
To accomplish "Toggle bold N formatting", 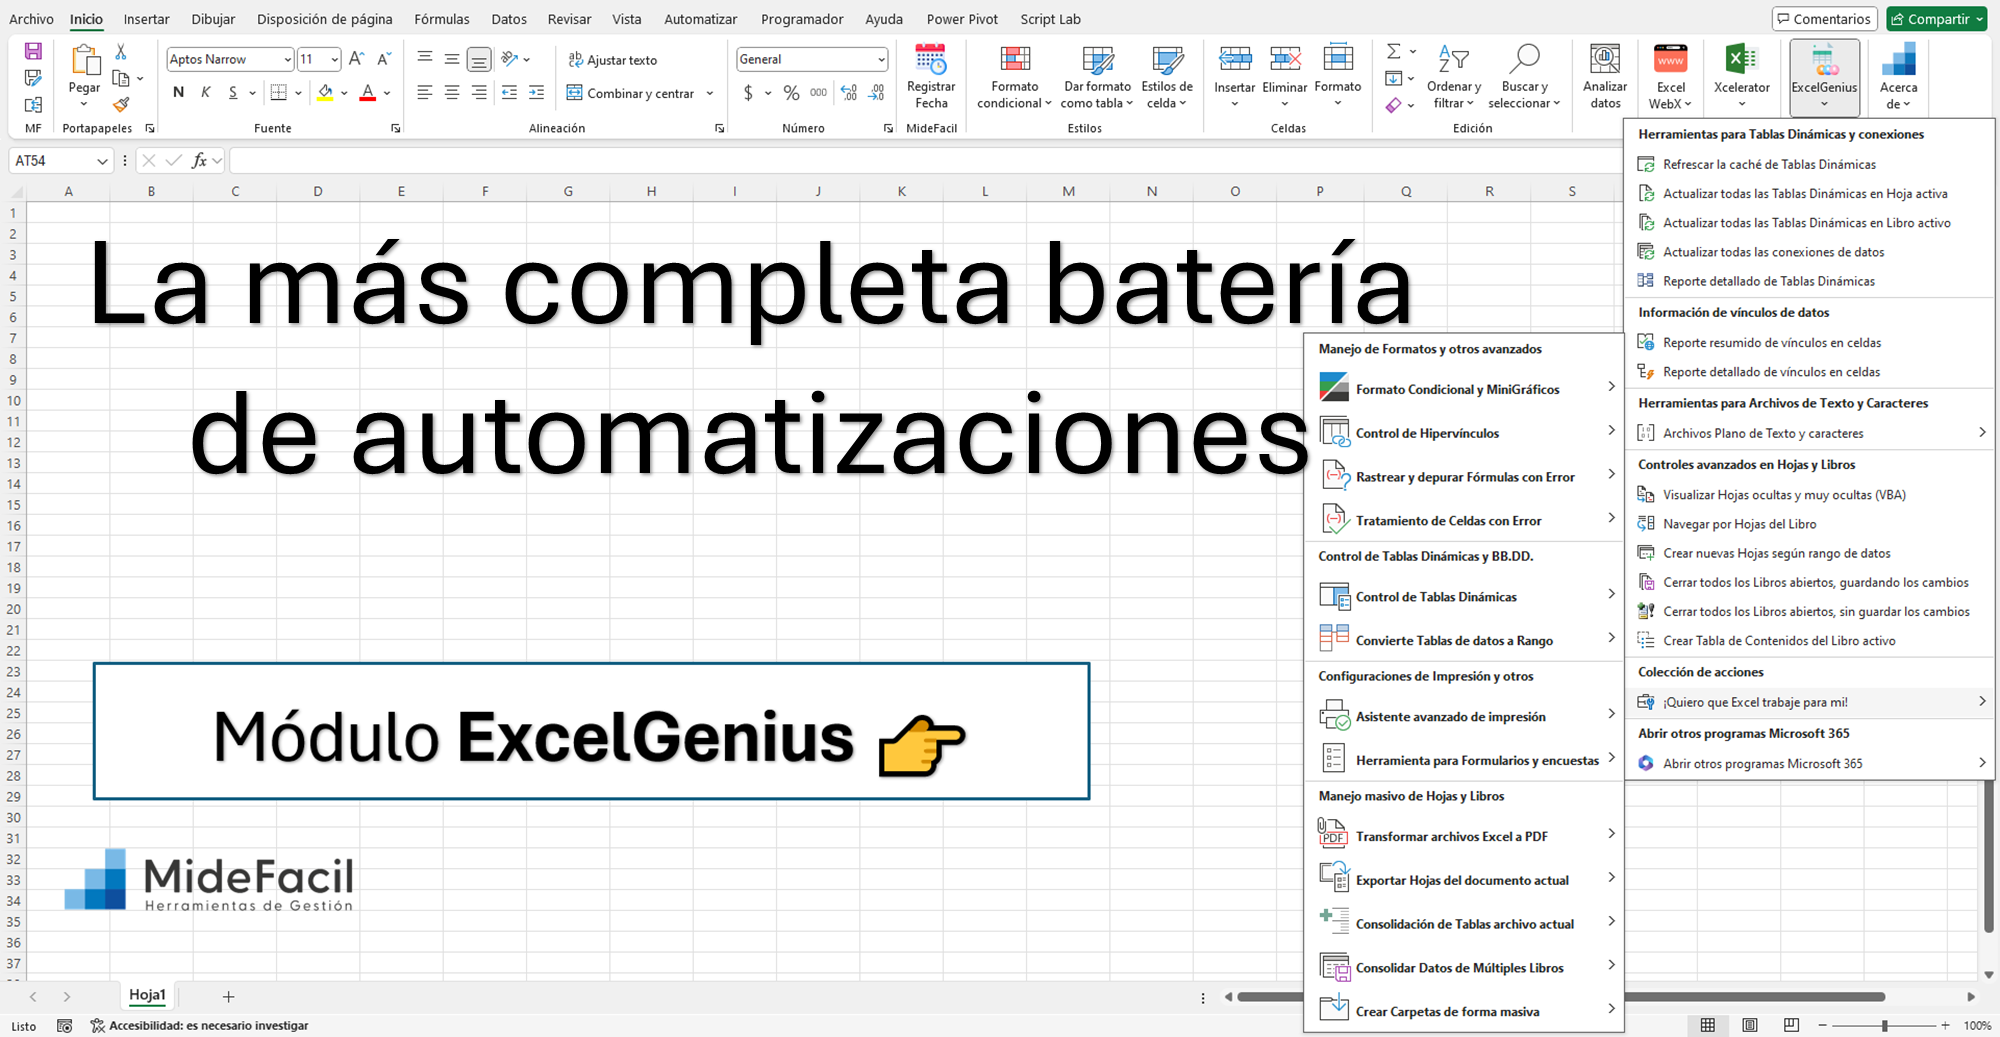I will click(178, 93).
